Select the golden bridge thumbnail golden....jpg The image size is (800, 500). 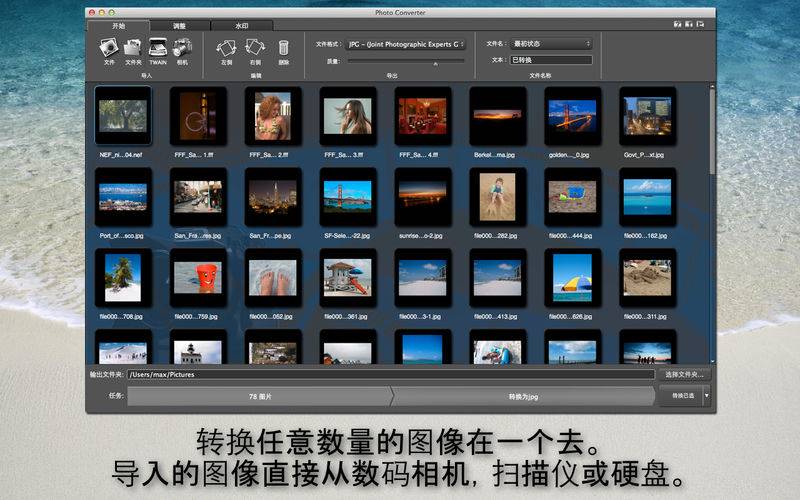point(572,116)
